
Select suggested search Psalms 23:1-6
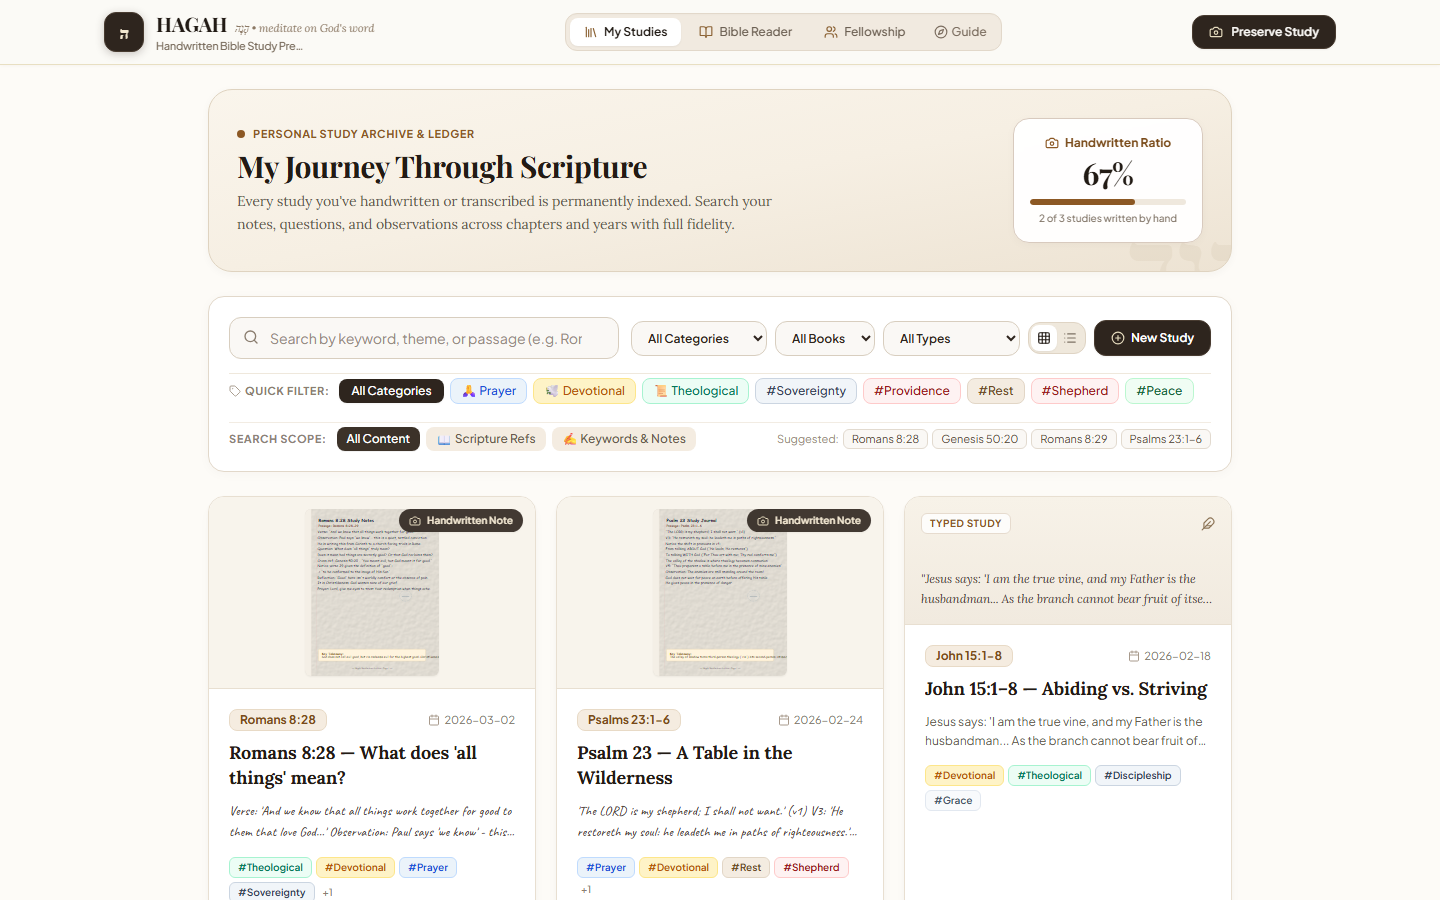(x=1166, y=439)
